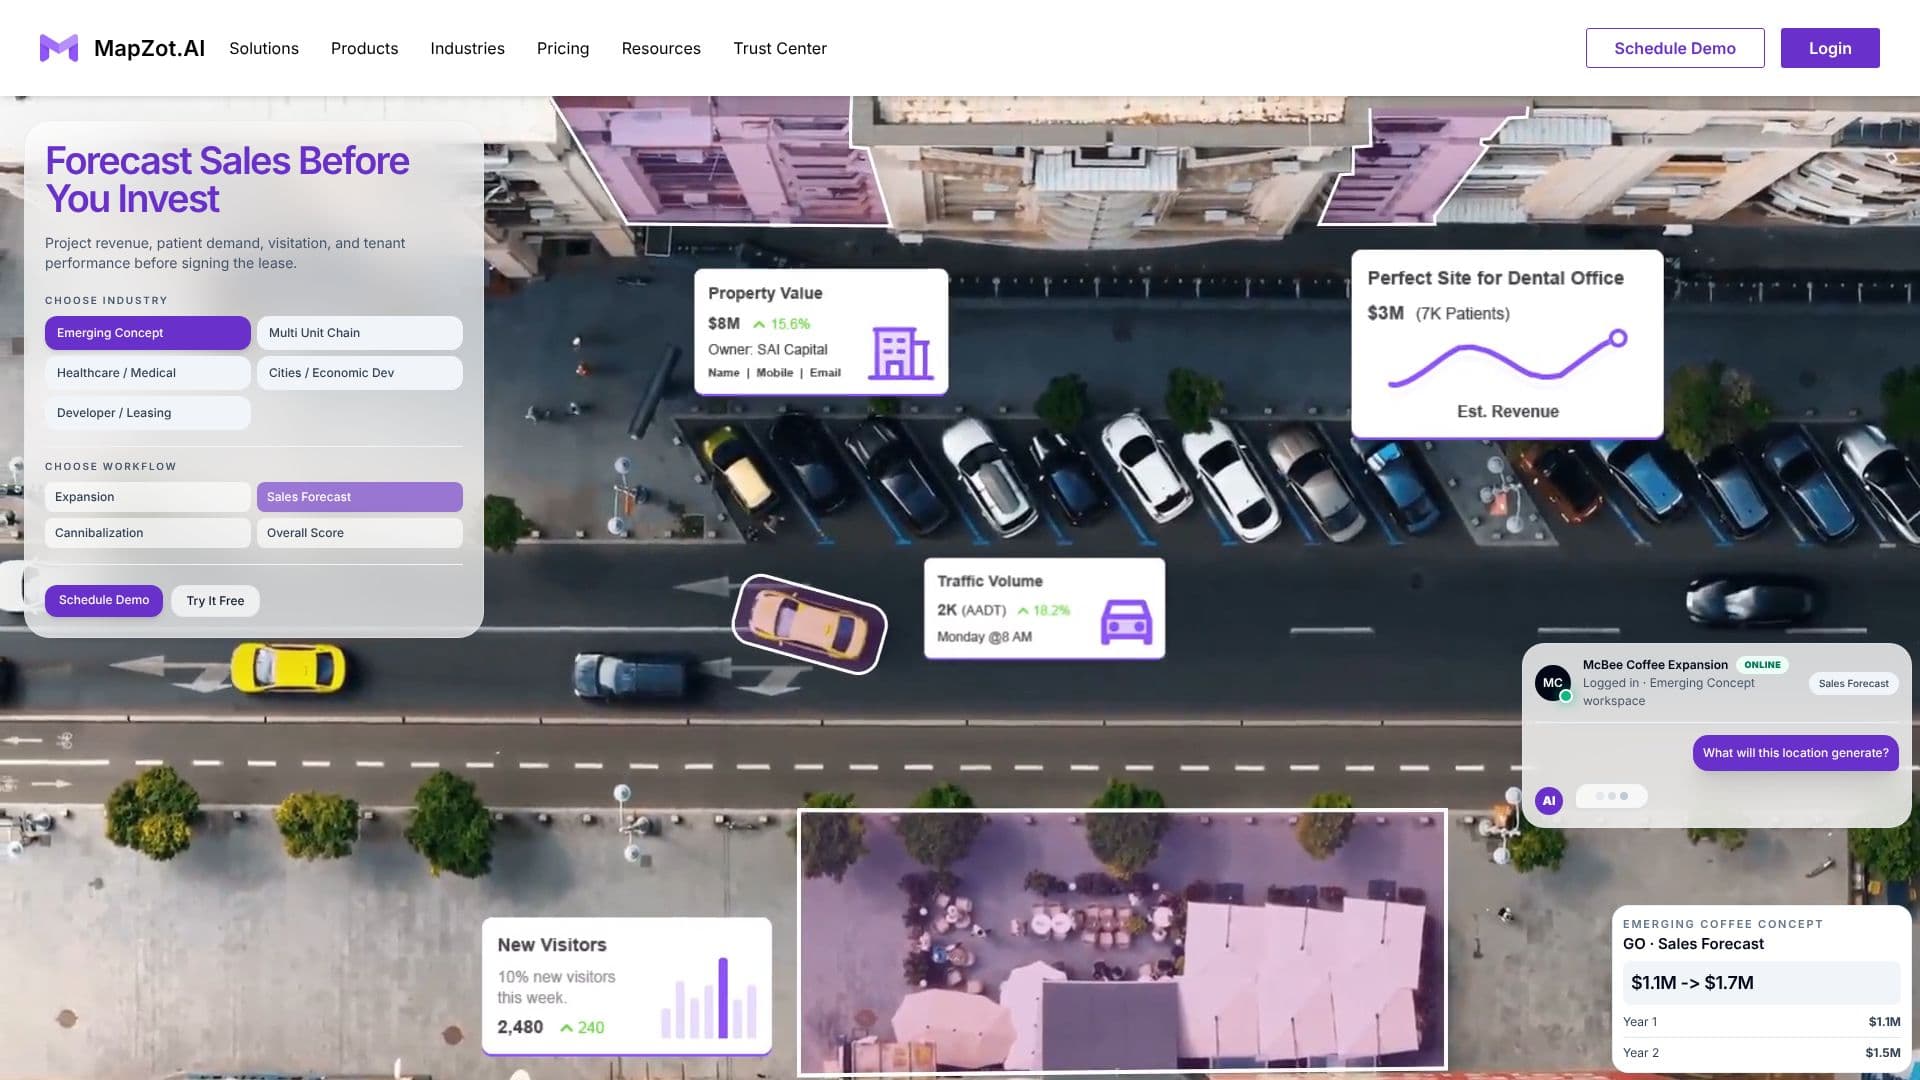Click the Year 1 row in sales forecast

[1762, 1022]
